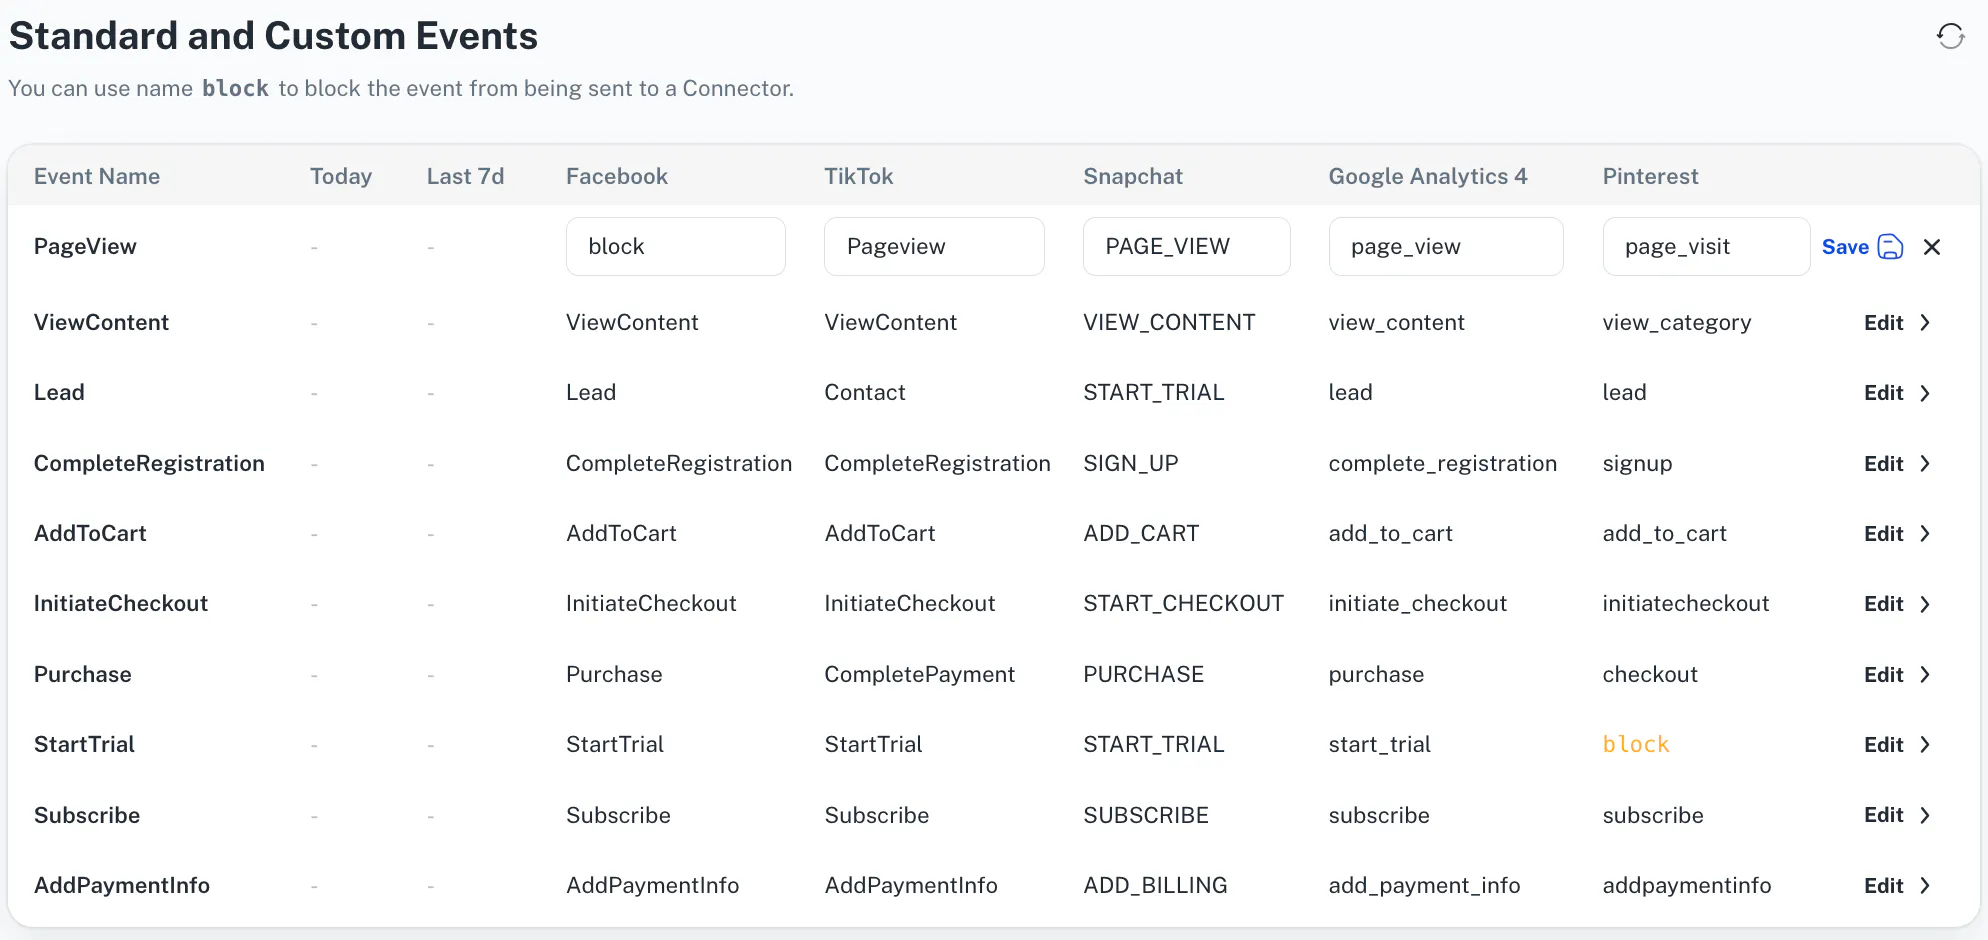The width and height of the screenshot is (1988, 940).
Task: Open the chevron on the ViewContent row
Action: 1925,323
